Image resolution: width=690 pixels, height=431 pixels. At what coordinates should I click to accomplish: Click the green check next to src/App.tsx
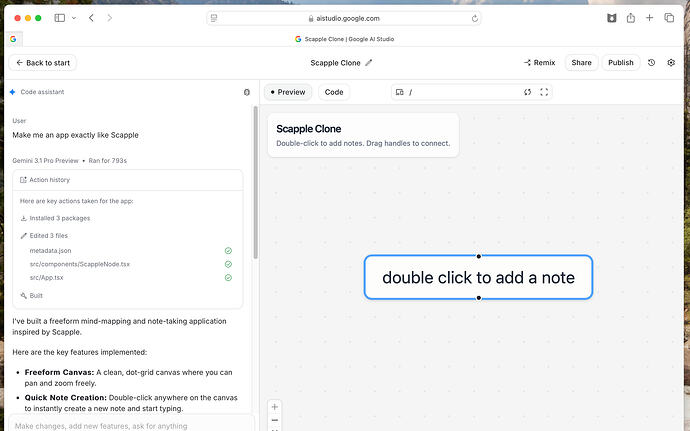coord(228,278)
